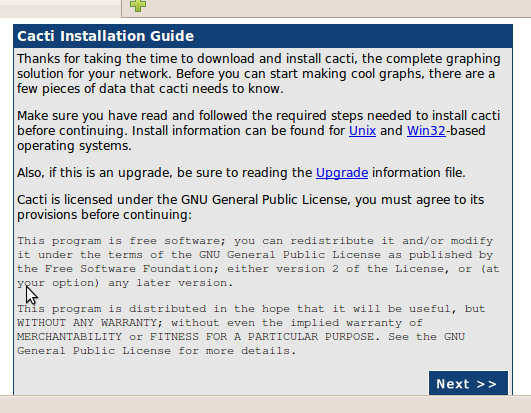Open the Unix install information link
This screenshot has height=413, width=531.
362,131
